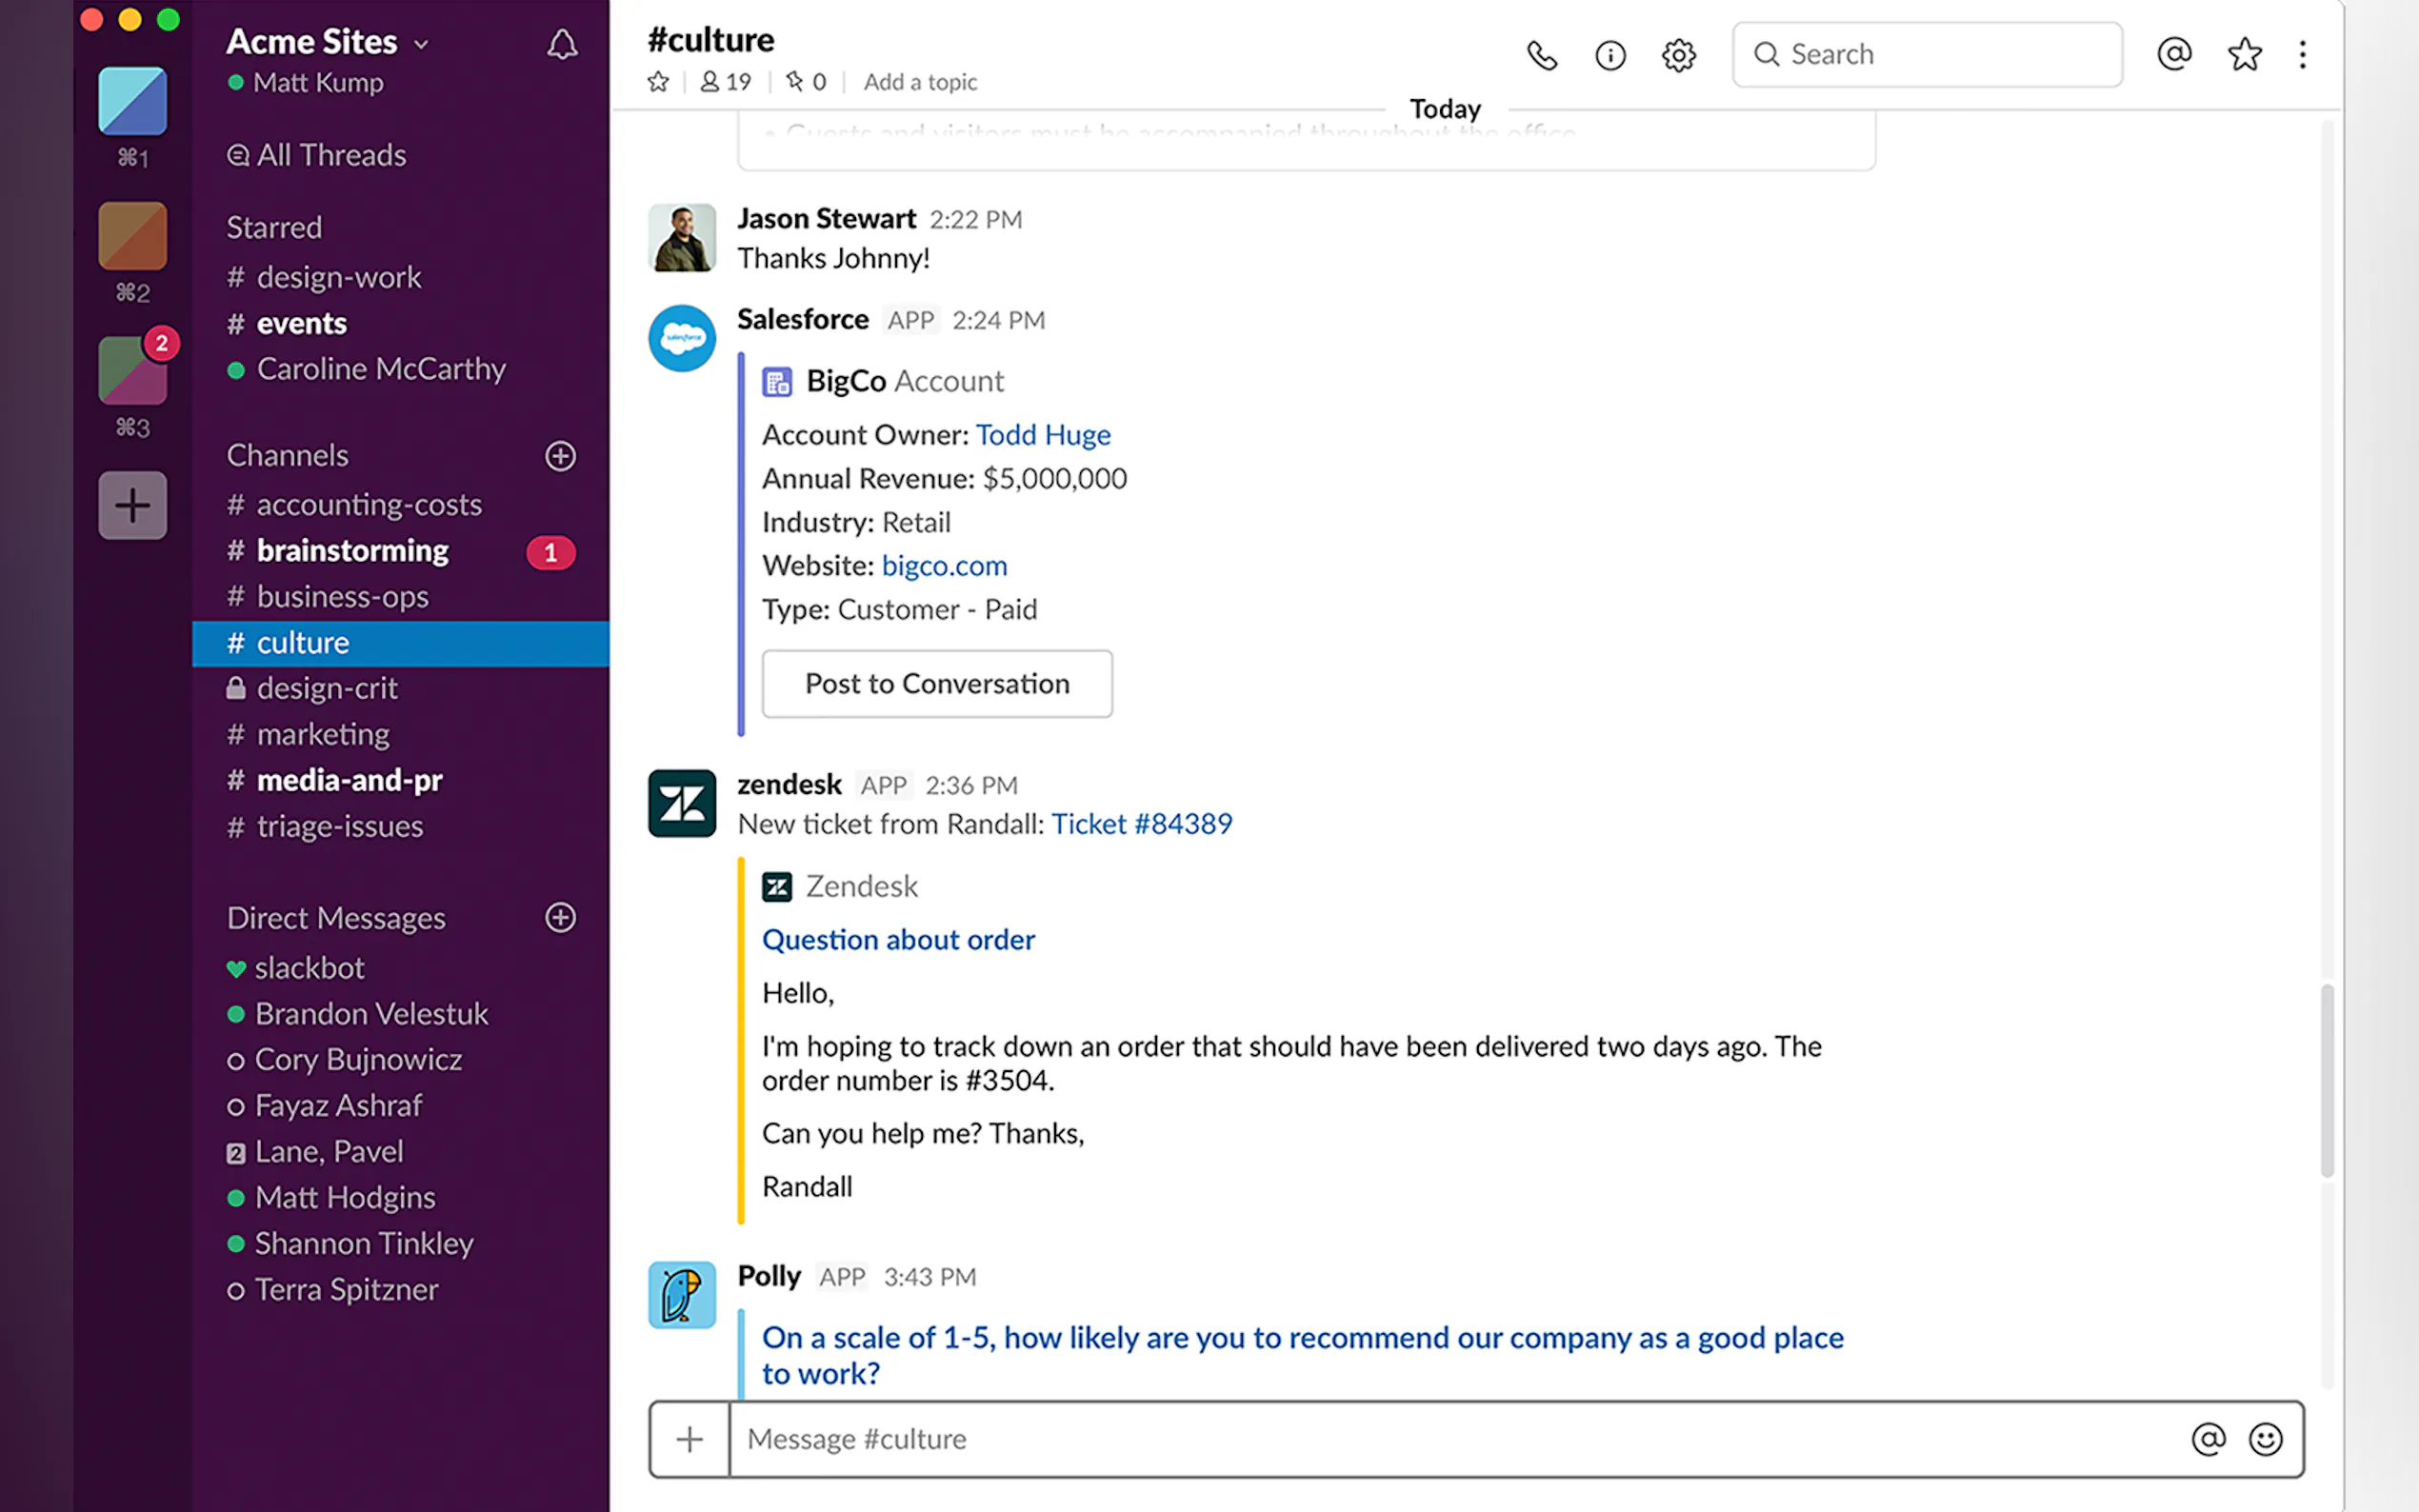Open the emoji picker in message box
This screenshot has height=1512, width=2419.
pyautogui.click(x=2265, y=1439)
